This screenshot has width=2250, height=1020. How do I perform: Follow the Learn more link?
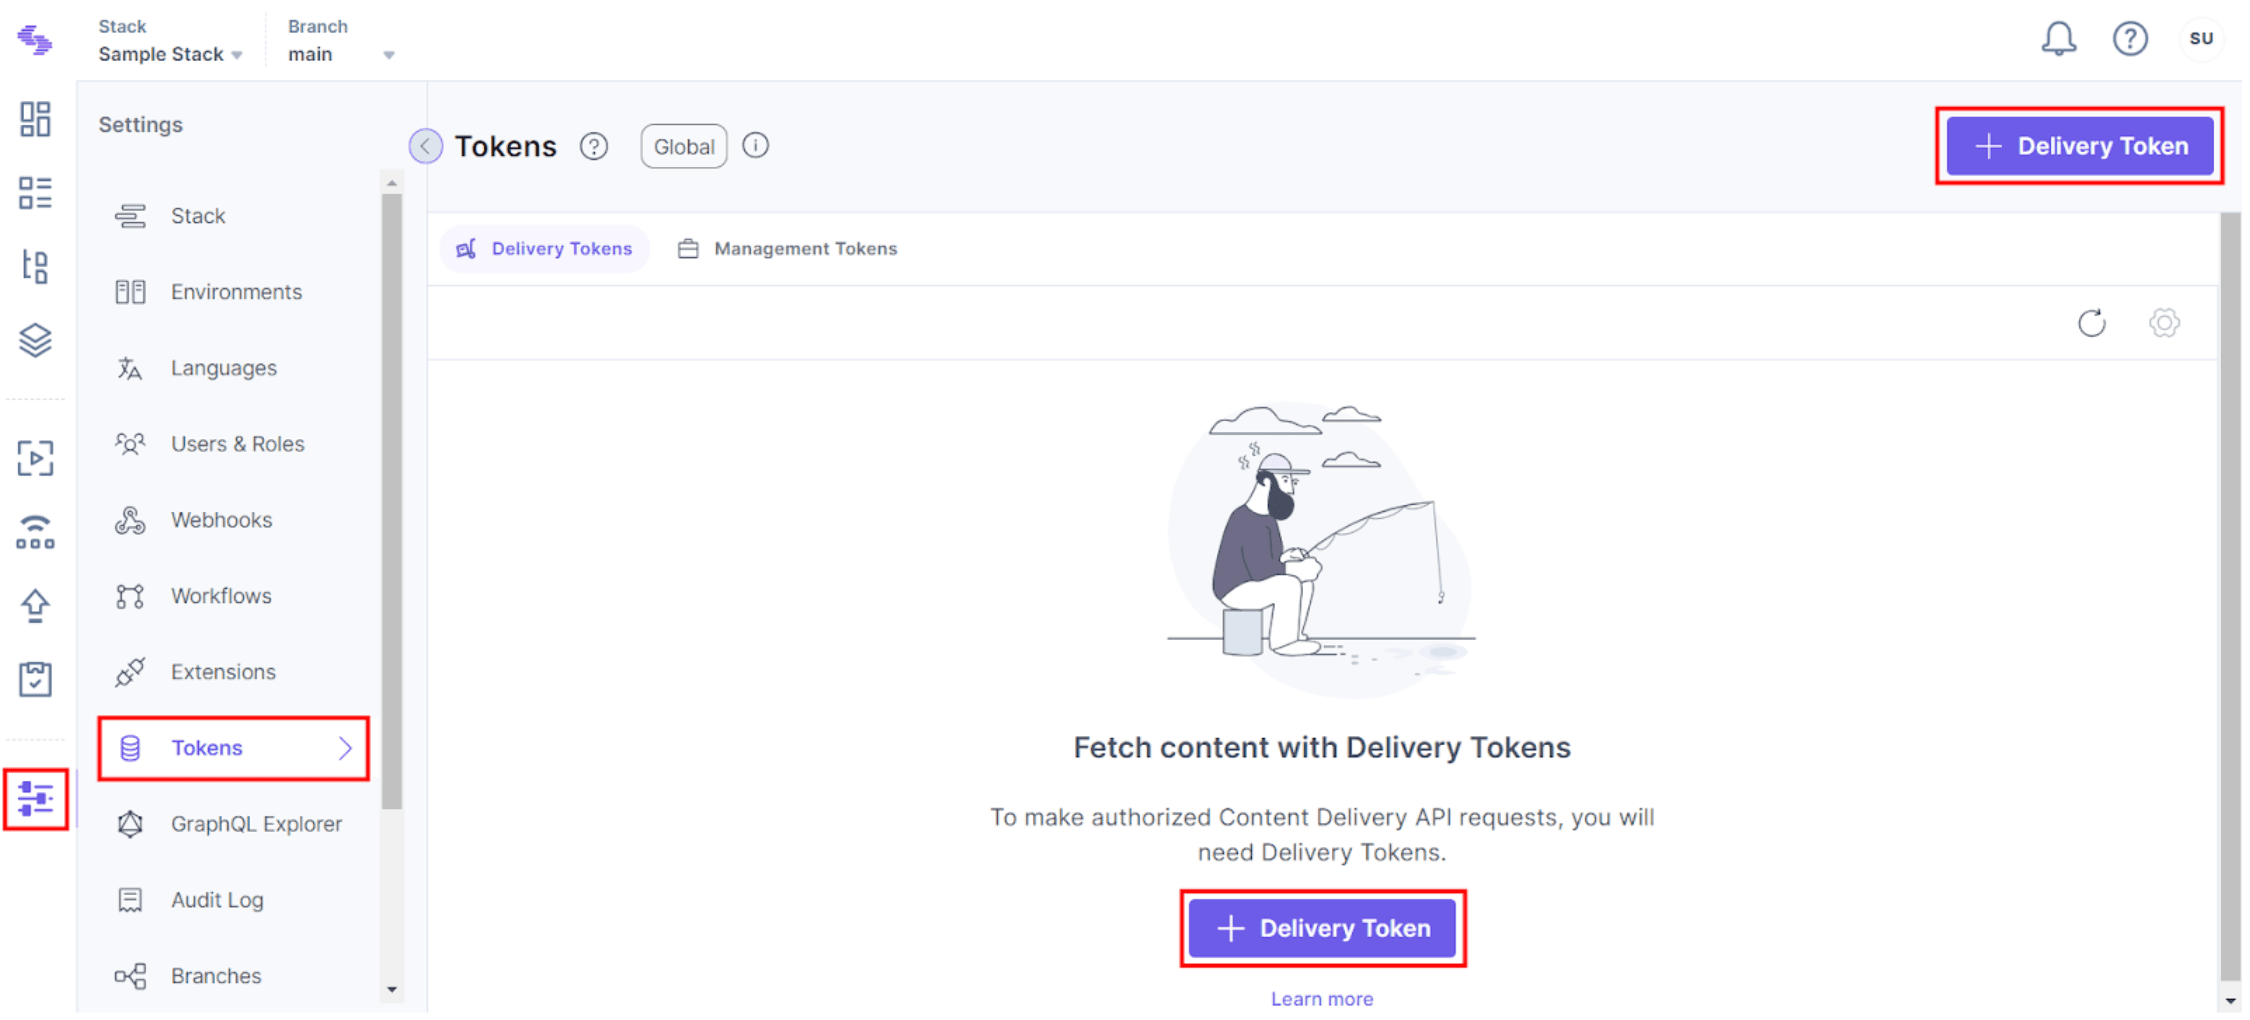[x=1322, y=999]
